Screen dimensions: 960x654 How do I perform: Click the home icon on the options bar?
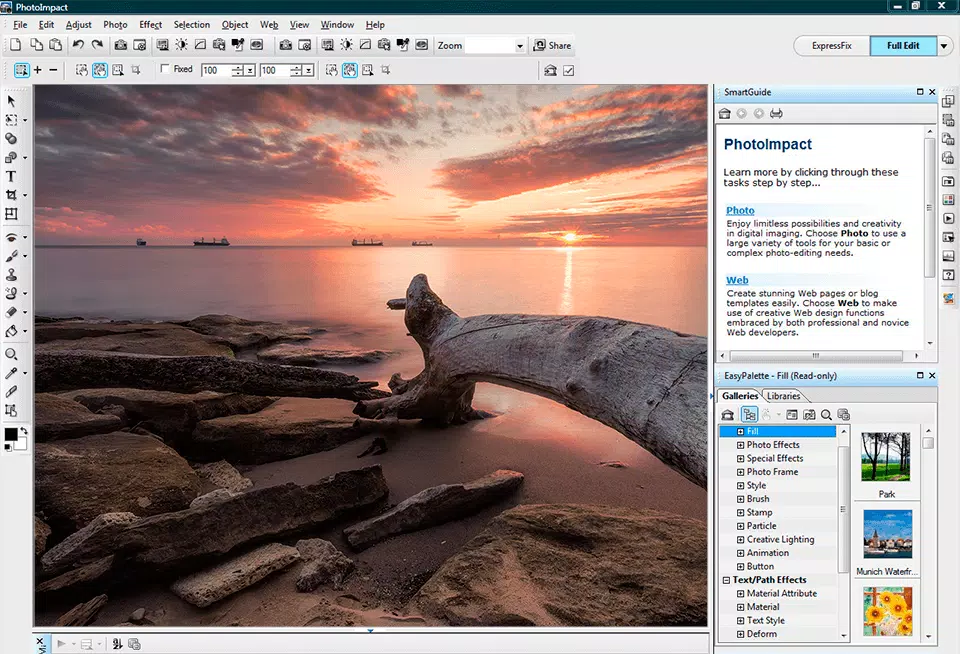pyautogui.click(x=550, y=70)
